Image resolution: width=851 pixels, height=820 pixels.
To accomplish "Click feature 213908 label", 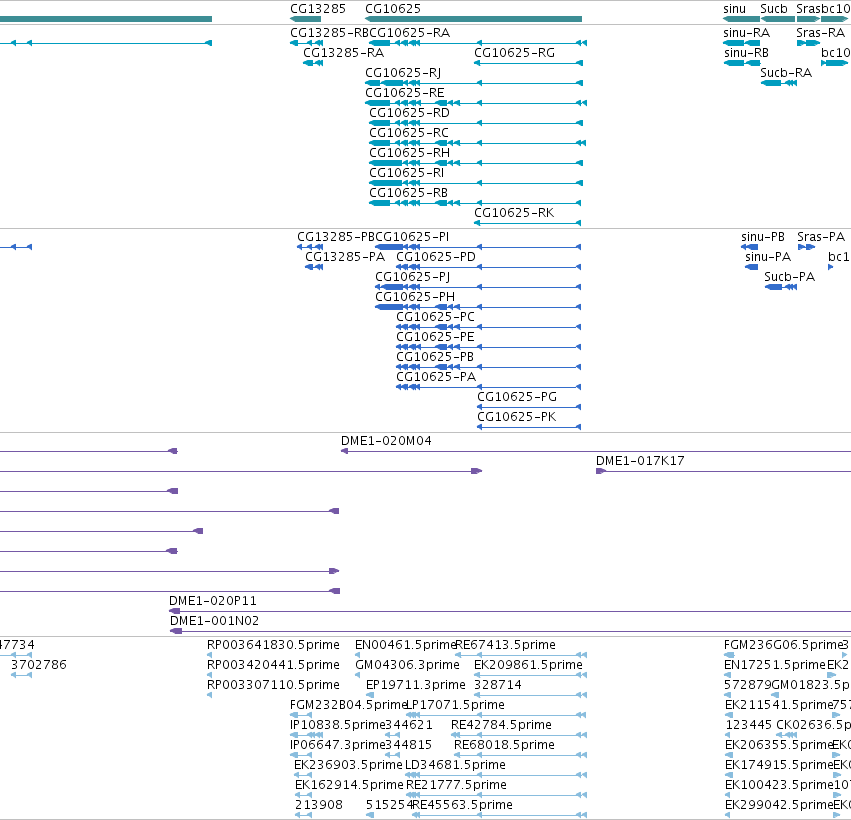I will pos(319,805).
